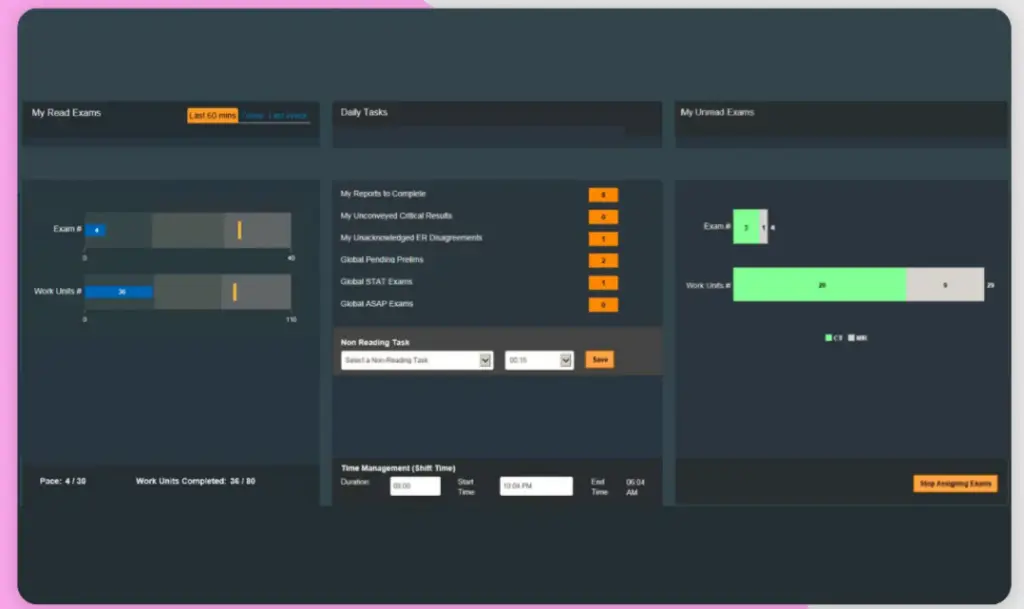Expand the non-reading task duration dropdown

tap(539, 359)
